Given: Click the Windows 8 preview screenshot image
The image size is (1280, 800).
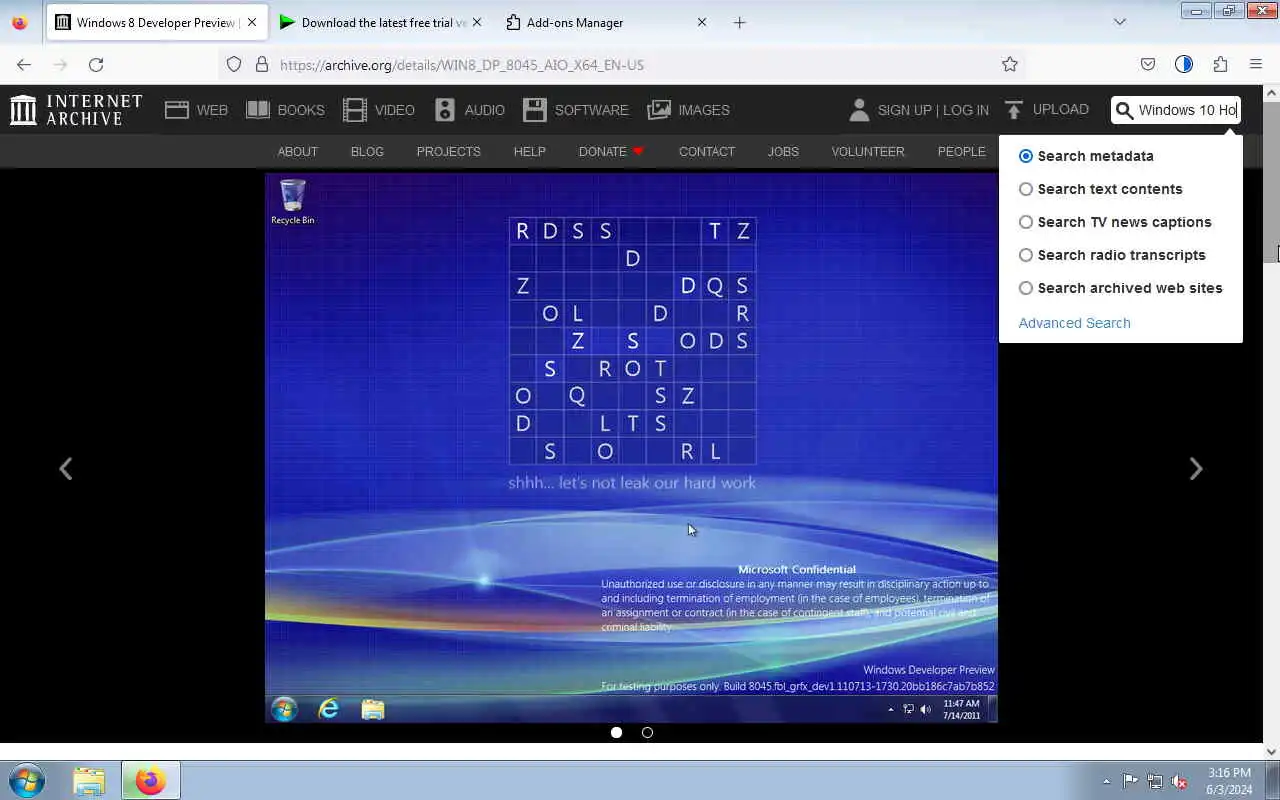Looking at the screenshot, I should tap(631, 447).
